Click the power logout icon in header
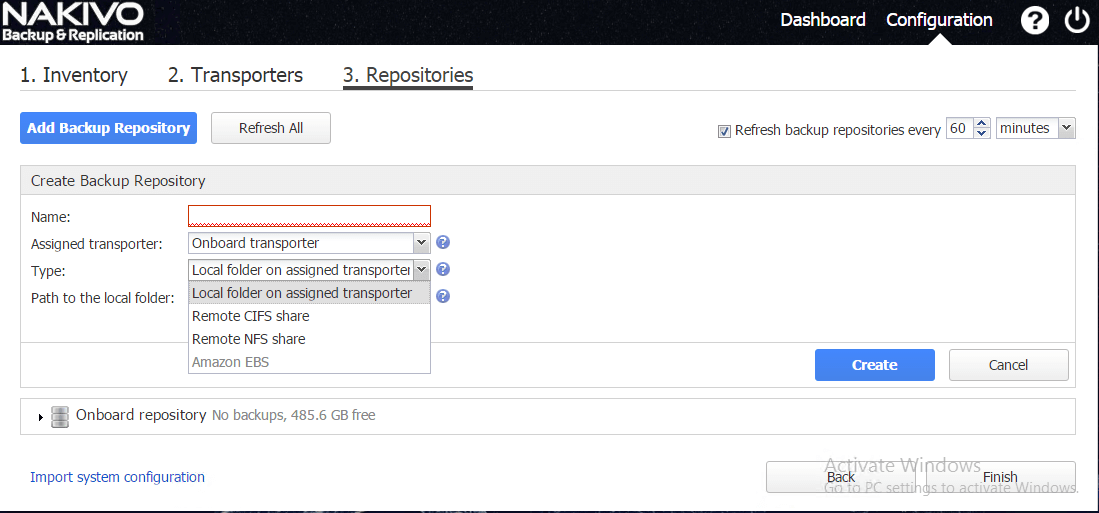 coord(1076,21)
